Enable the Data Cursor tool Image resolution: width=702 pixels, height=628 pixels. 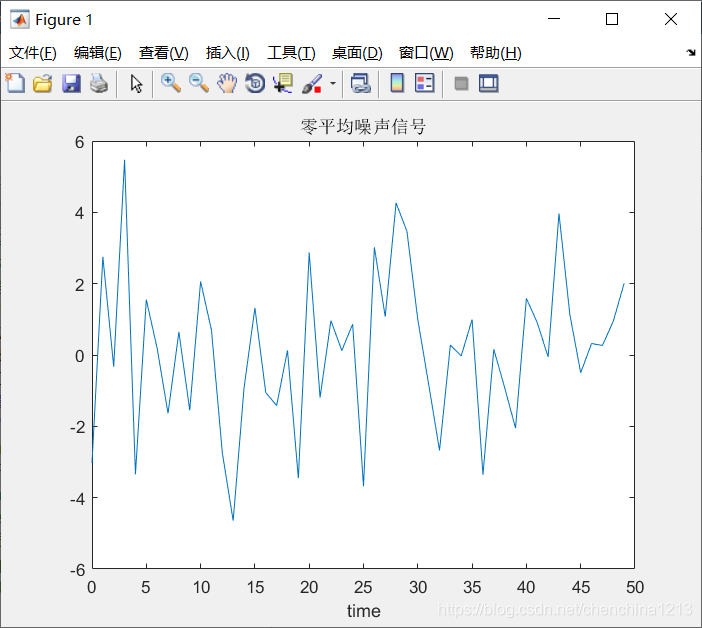[x=283, y=84]
